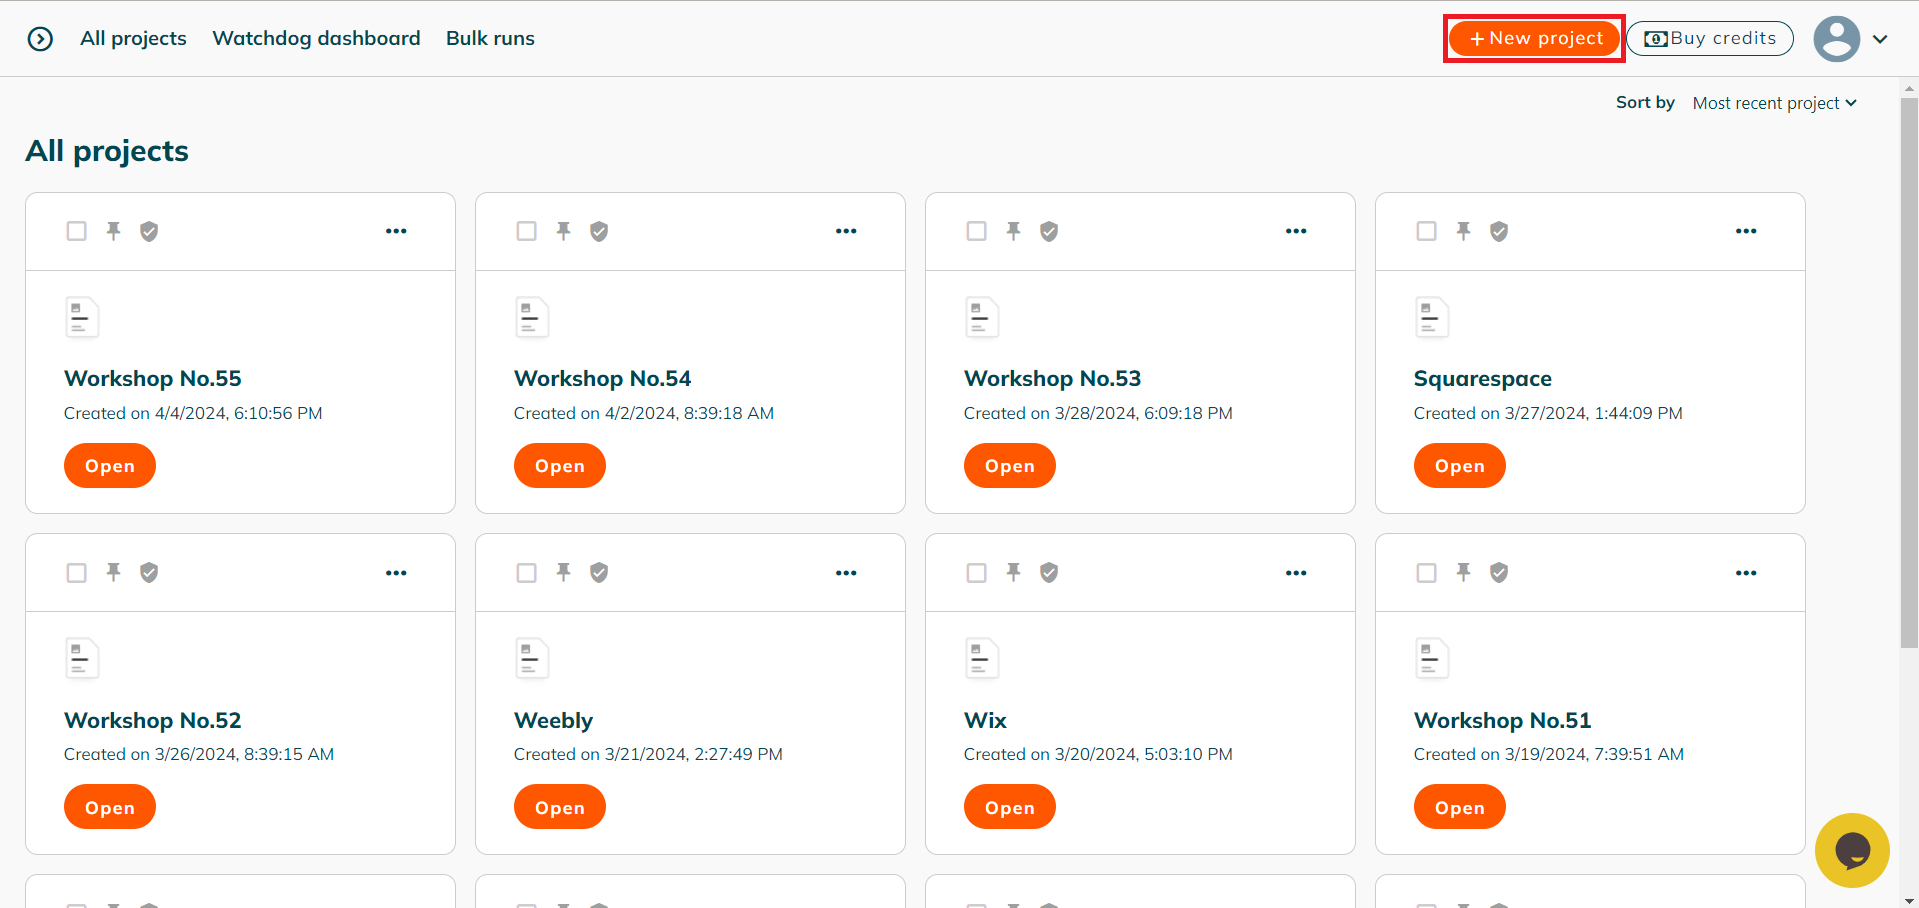1919x908 pixels.
Task: Switch to the Bulk runs page
Action: tap(490, 38)
